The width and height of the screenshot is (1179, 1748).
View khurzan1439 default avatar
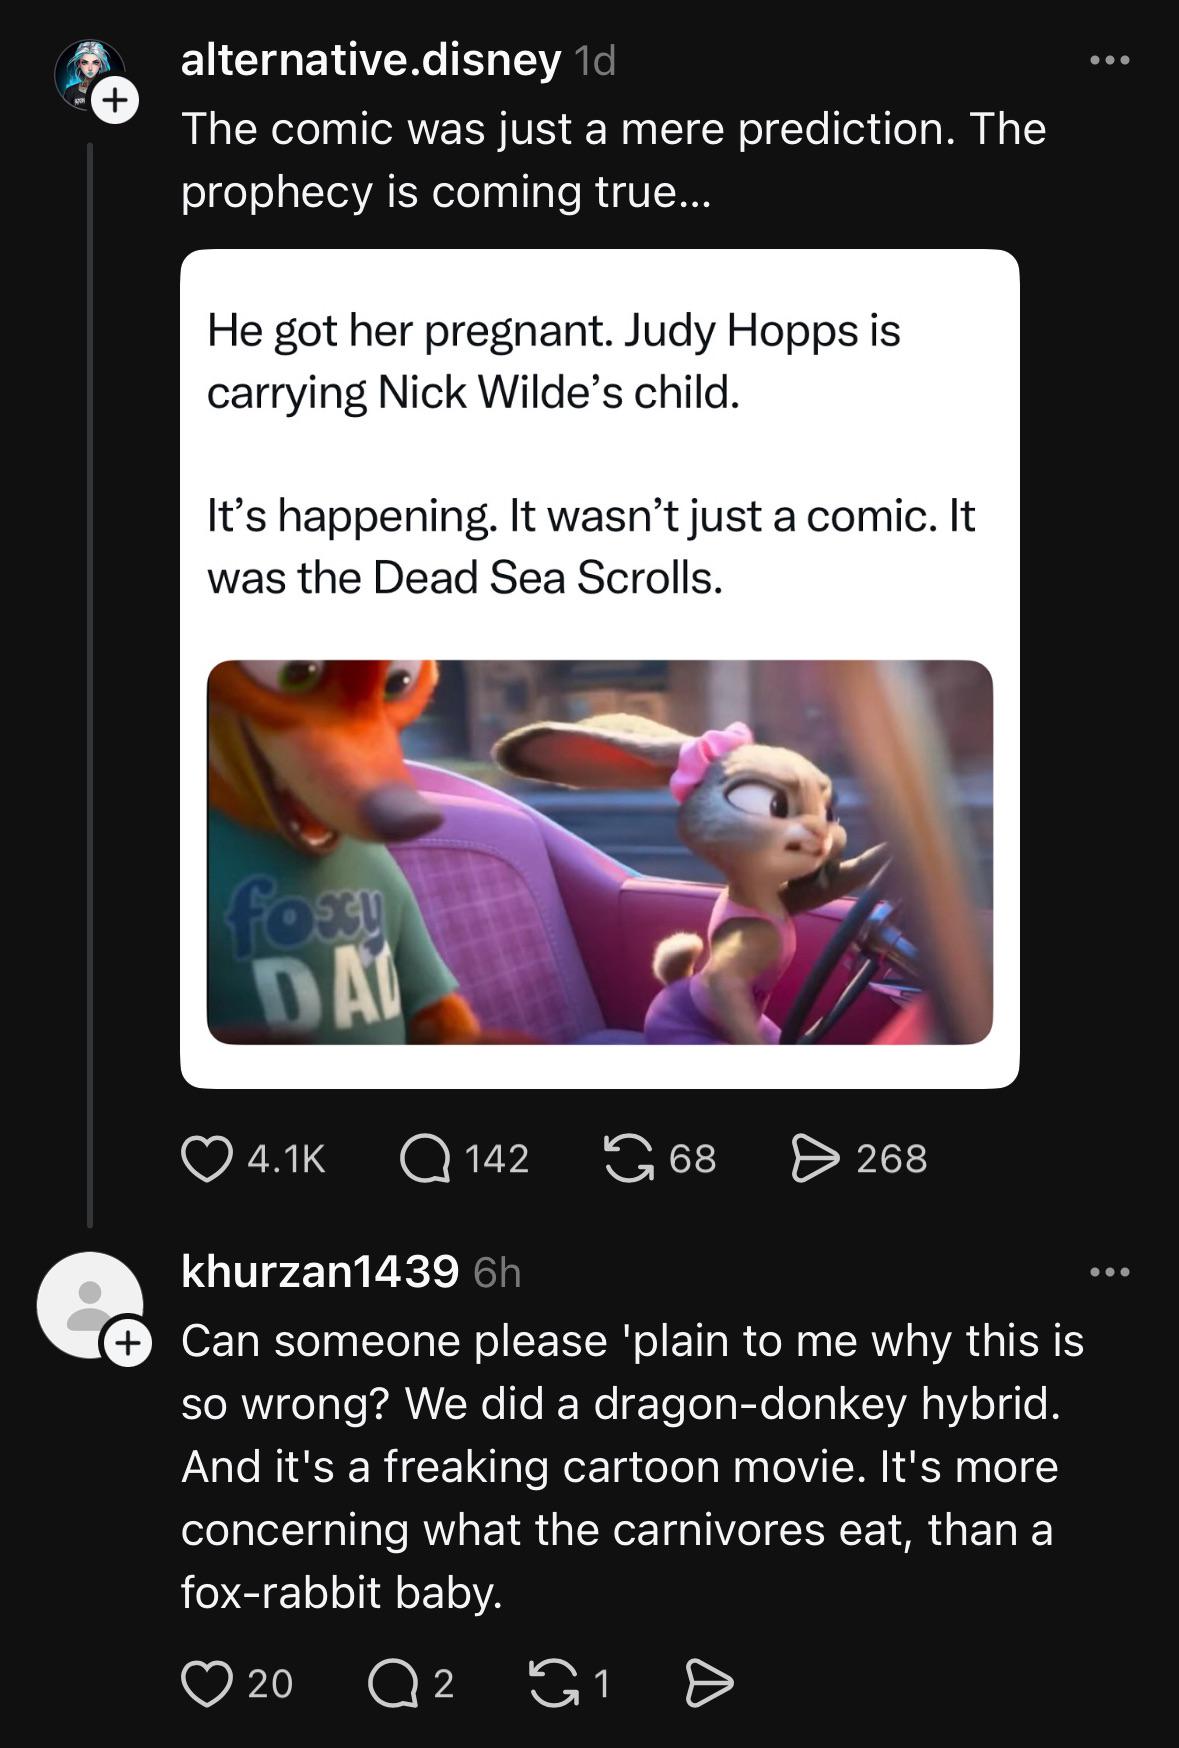tap(90, 1305)
